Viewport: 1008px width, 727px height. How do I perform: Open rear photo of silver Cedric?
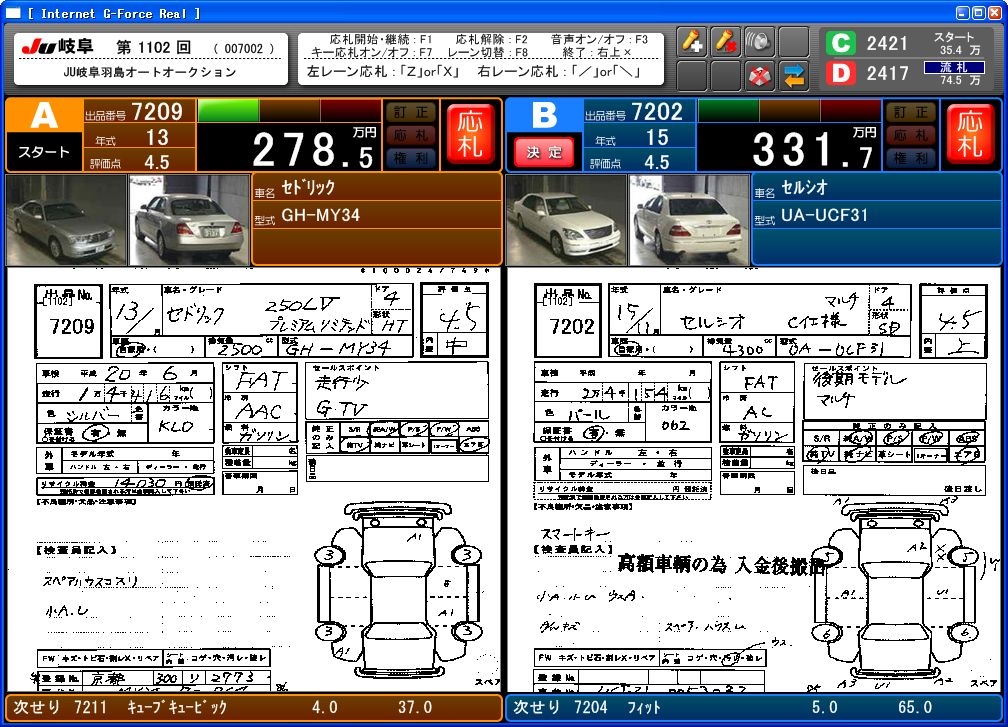(189, 220)
